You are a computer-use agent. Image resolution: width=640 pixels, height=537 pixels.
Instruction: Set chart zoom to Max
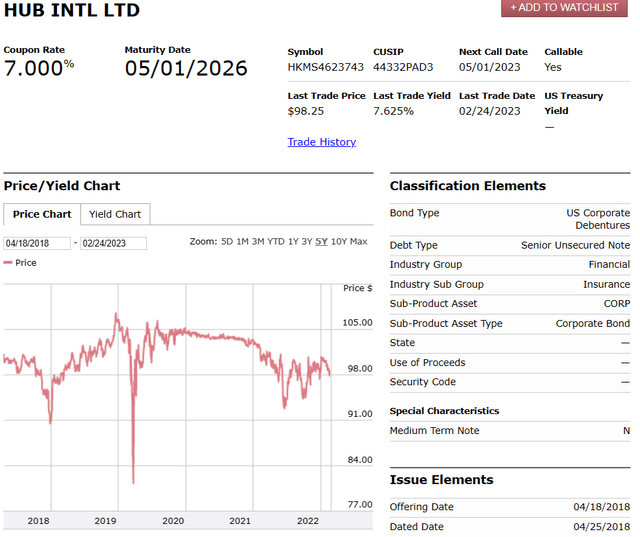click(x=358, y=242)
